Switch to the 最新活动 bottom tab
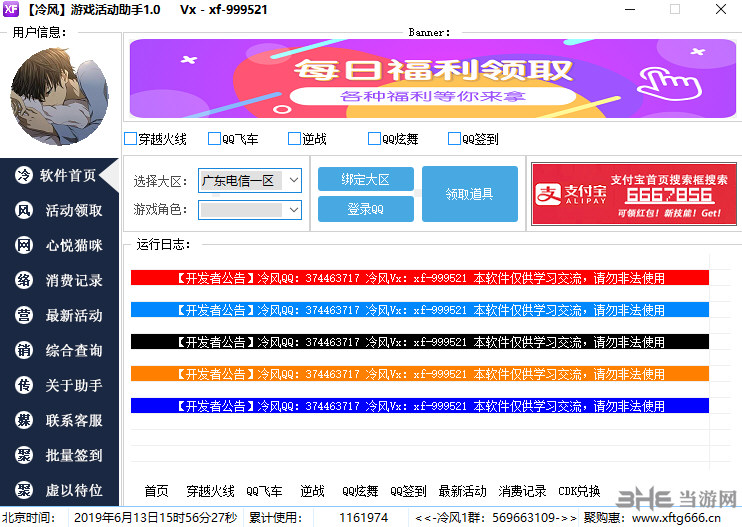The image size is (742, 527). [462, 491]
